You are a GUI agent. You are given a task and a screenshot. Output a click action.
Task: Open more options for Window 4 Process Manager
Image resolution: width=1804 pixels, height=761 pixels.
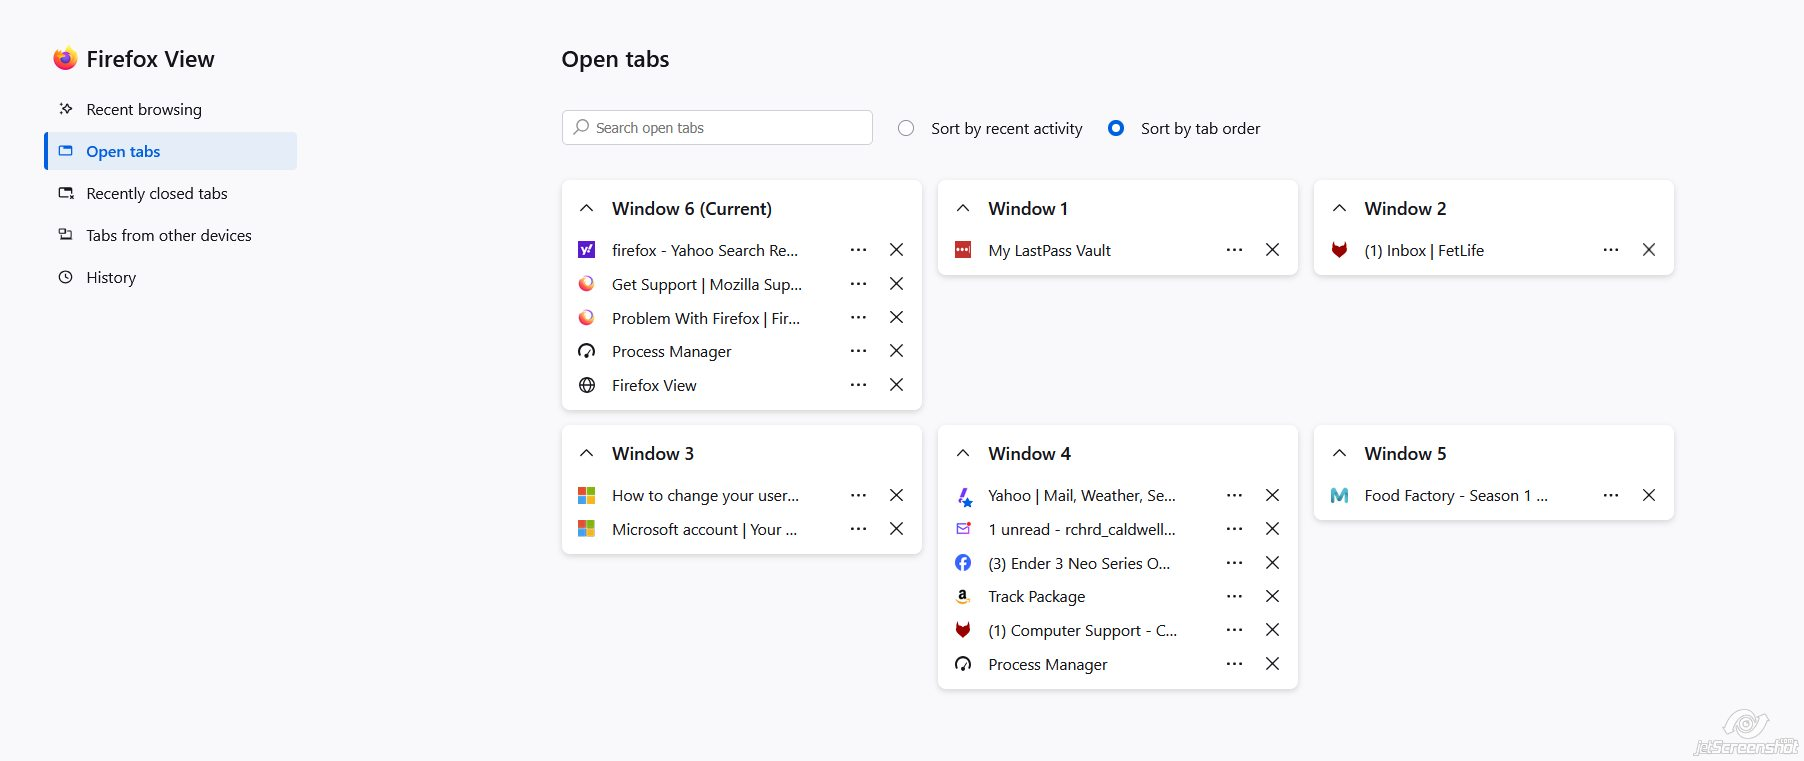click(x=1234, y=664)
